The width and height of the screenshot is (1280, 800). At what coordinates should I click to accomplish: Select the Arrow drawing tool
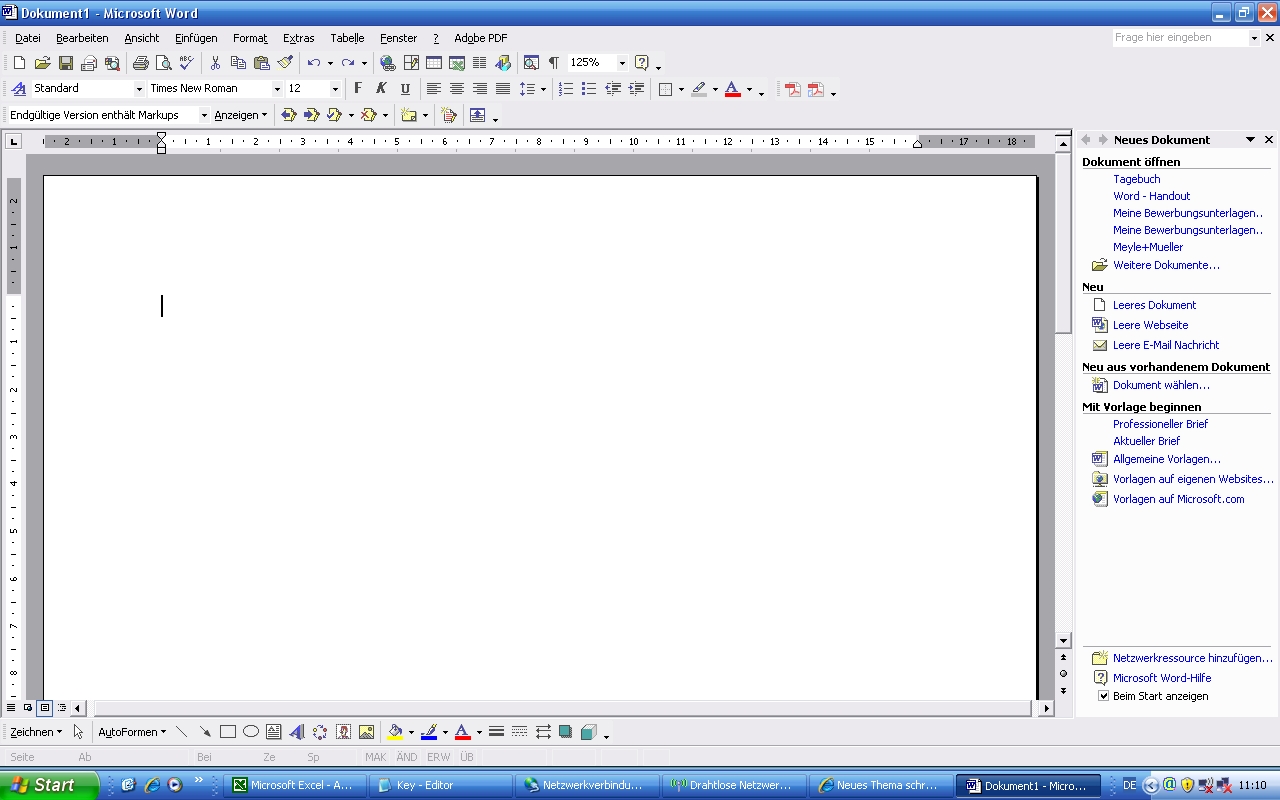pyautogui.click(x=205, y=732)
